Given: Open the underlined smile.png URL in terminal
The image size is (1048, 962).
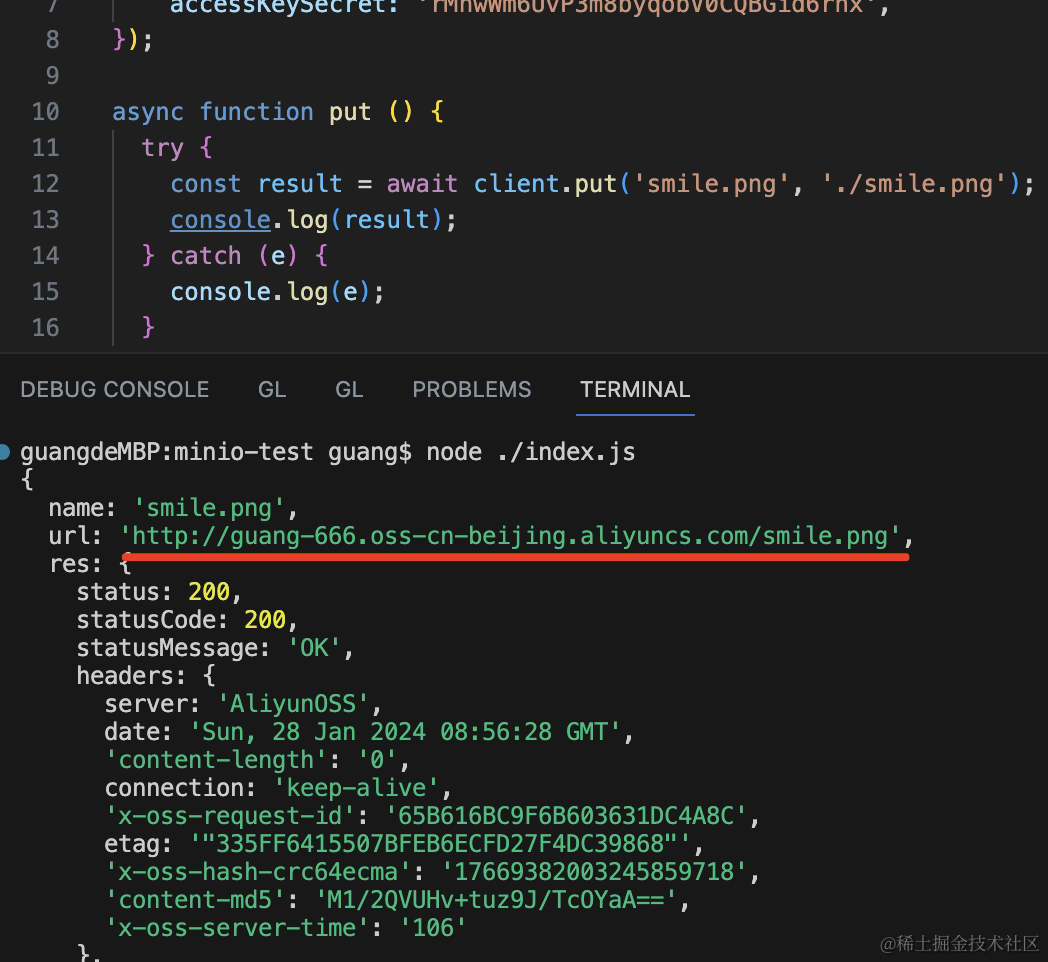Looking at the screenshot, I should pyautogui.click(x=510, y=536).
